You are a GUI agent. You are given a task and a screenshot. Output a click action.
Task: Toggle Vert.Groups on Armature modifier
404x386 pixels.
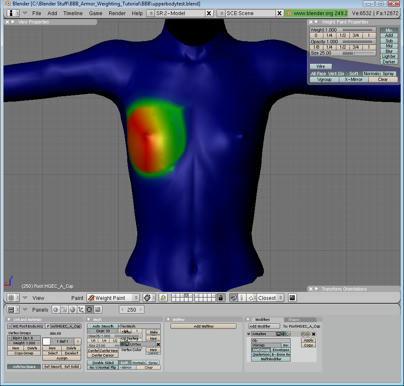coord(261,350)
